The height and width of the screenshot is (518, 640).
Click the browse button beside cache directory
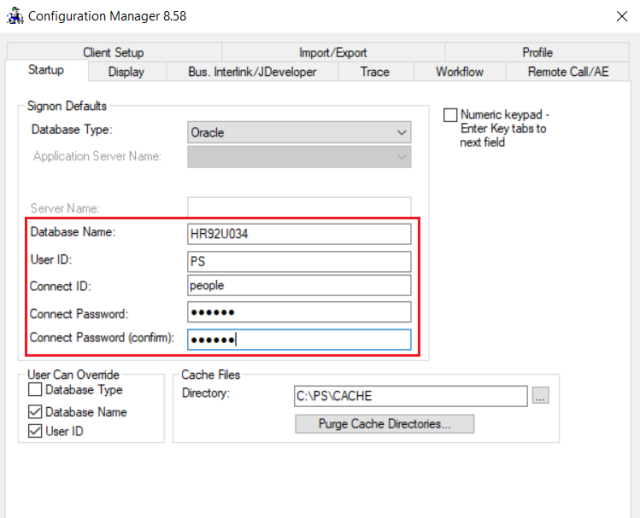[541, 396]
